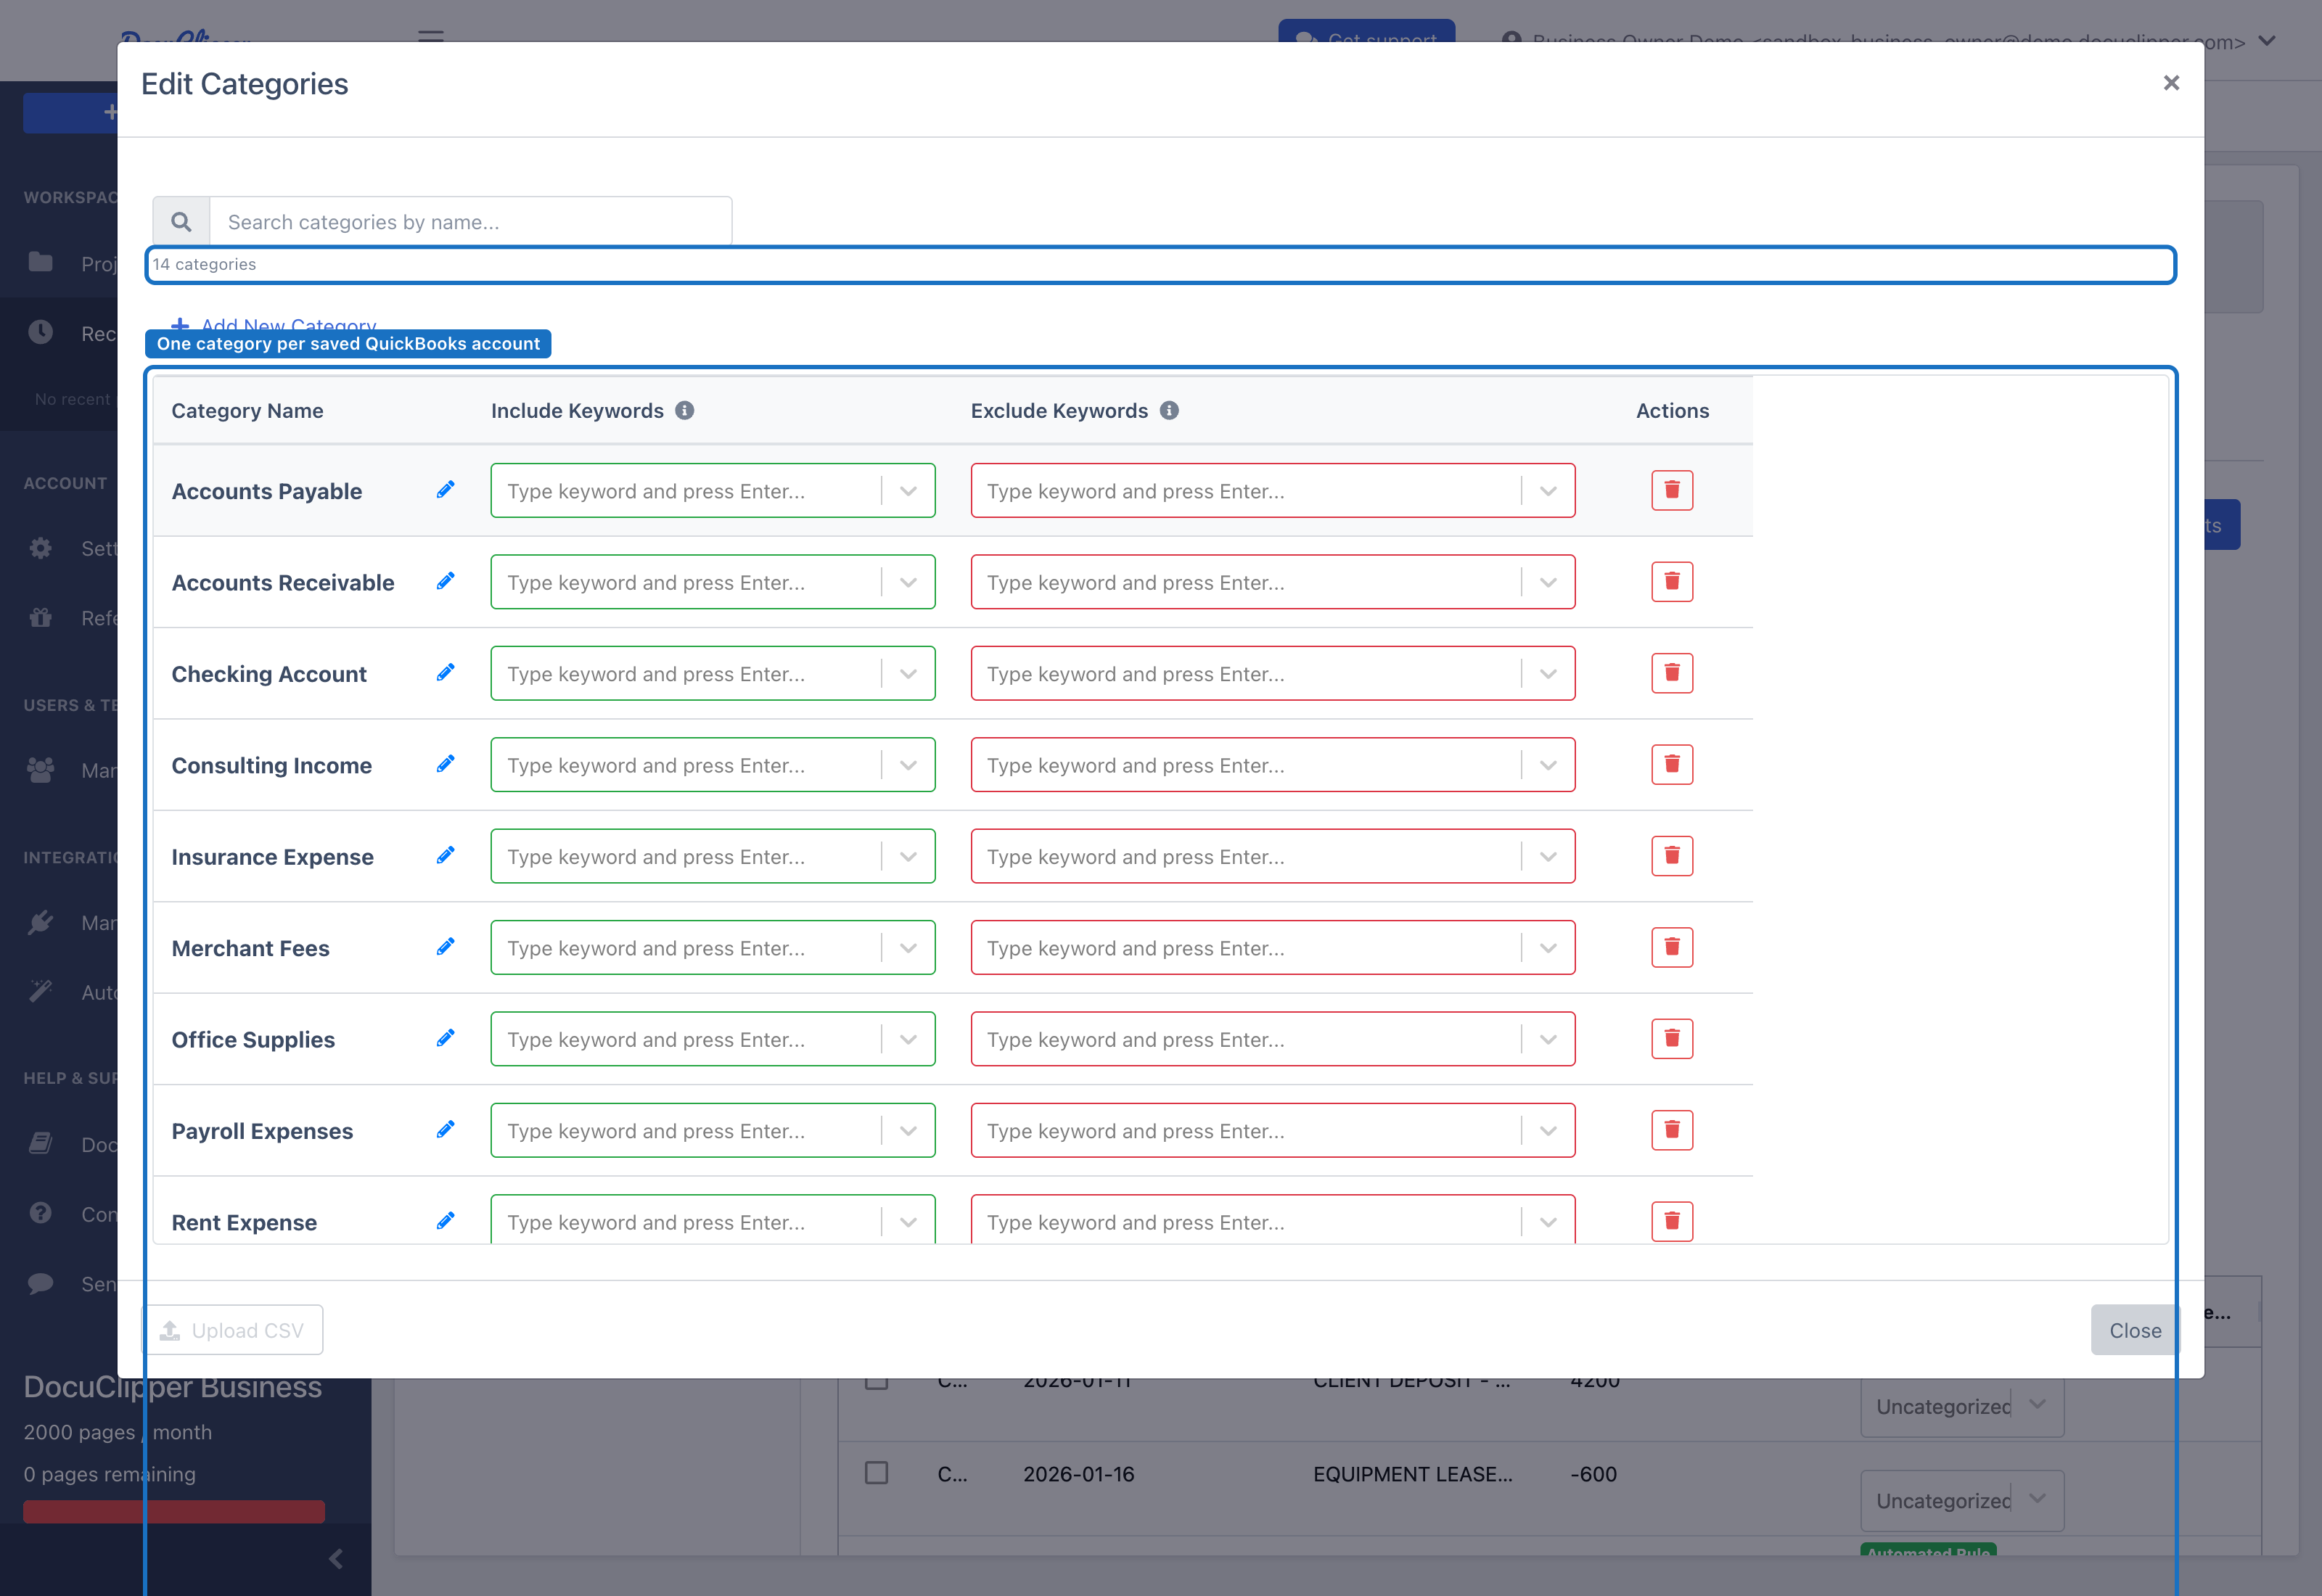The image size is (2322, 1596).
Task: Delete the Consulting Income category
Action: point(1671,764)
